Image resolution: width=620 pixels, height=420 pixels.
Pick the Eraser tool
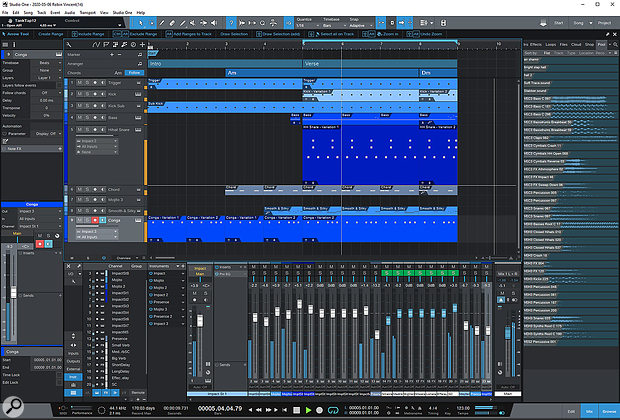(172, 23)
